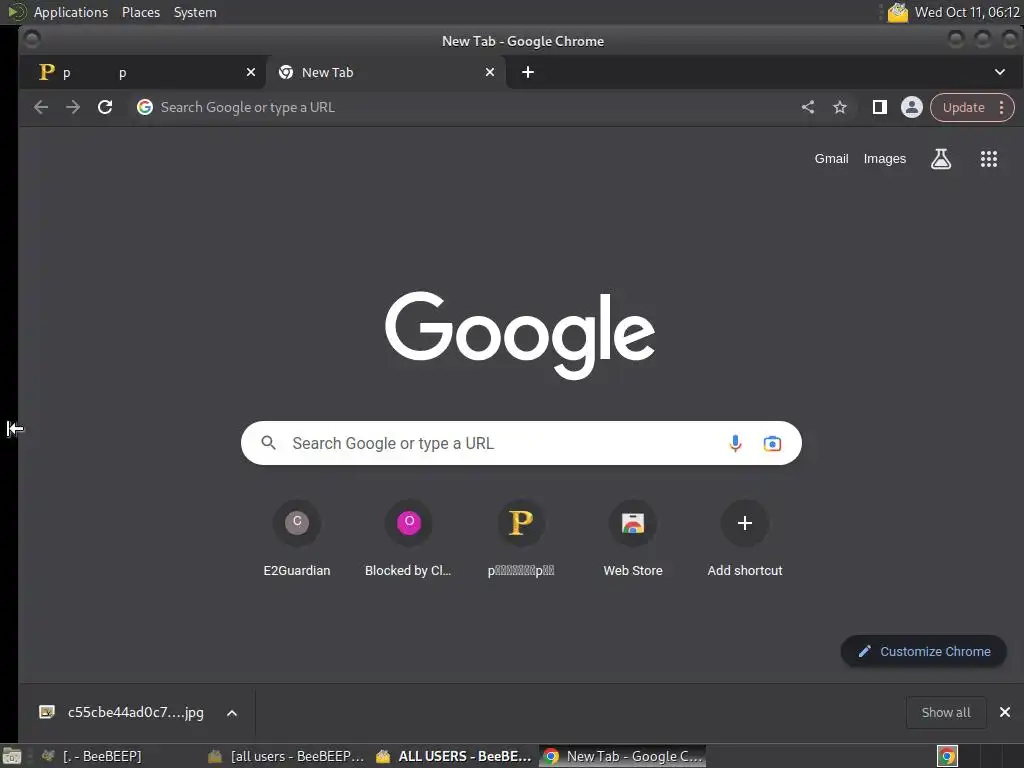Open Gmail link
Screen dimensions: 1024x768
831,159
